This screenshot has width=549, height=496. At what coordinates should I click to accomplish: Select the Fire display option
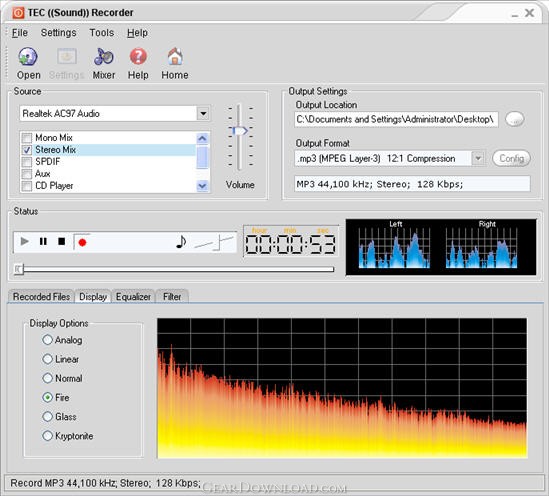(x=47, y=397)
